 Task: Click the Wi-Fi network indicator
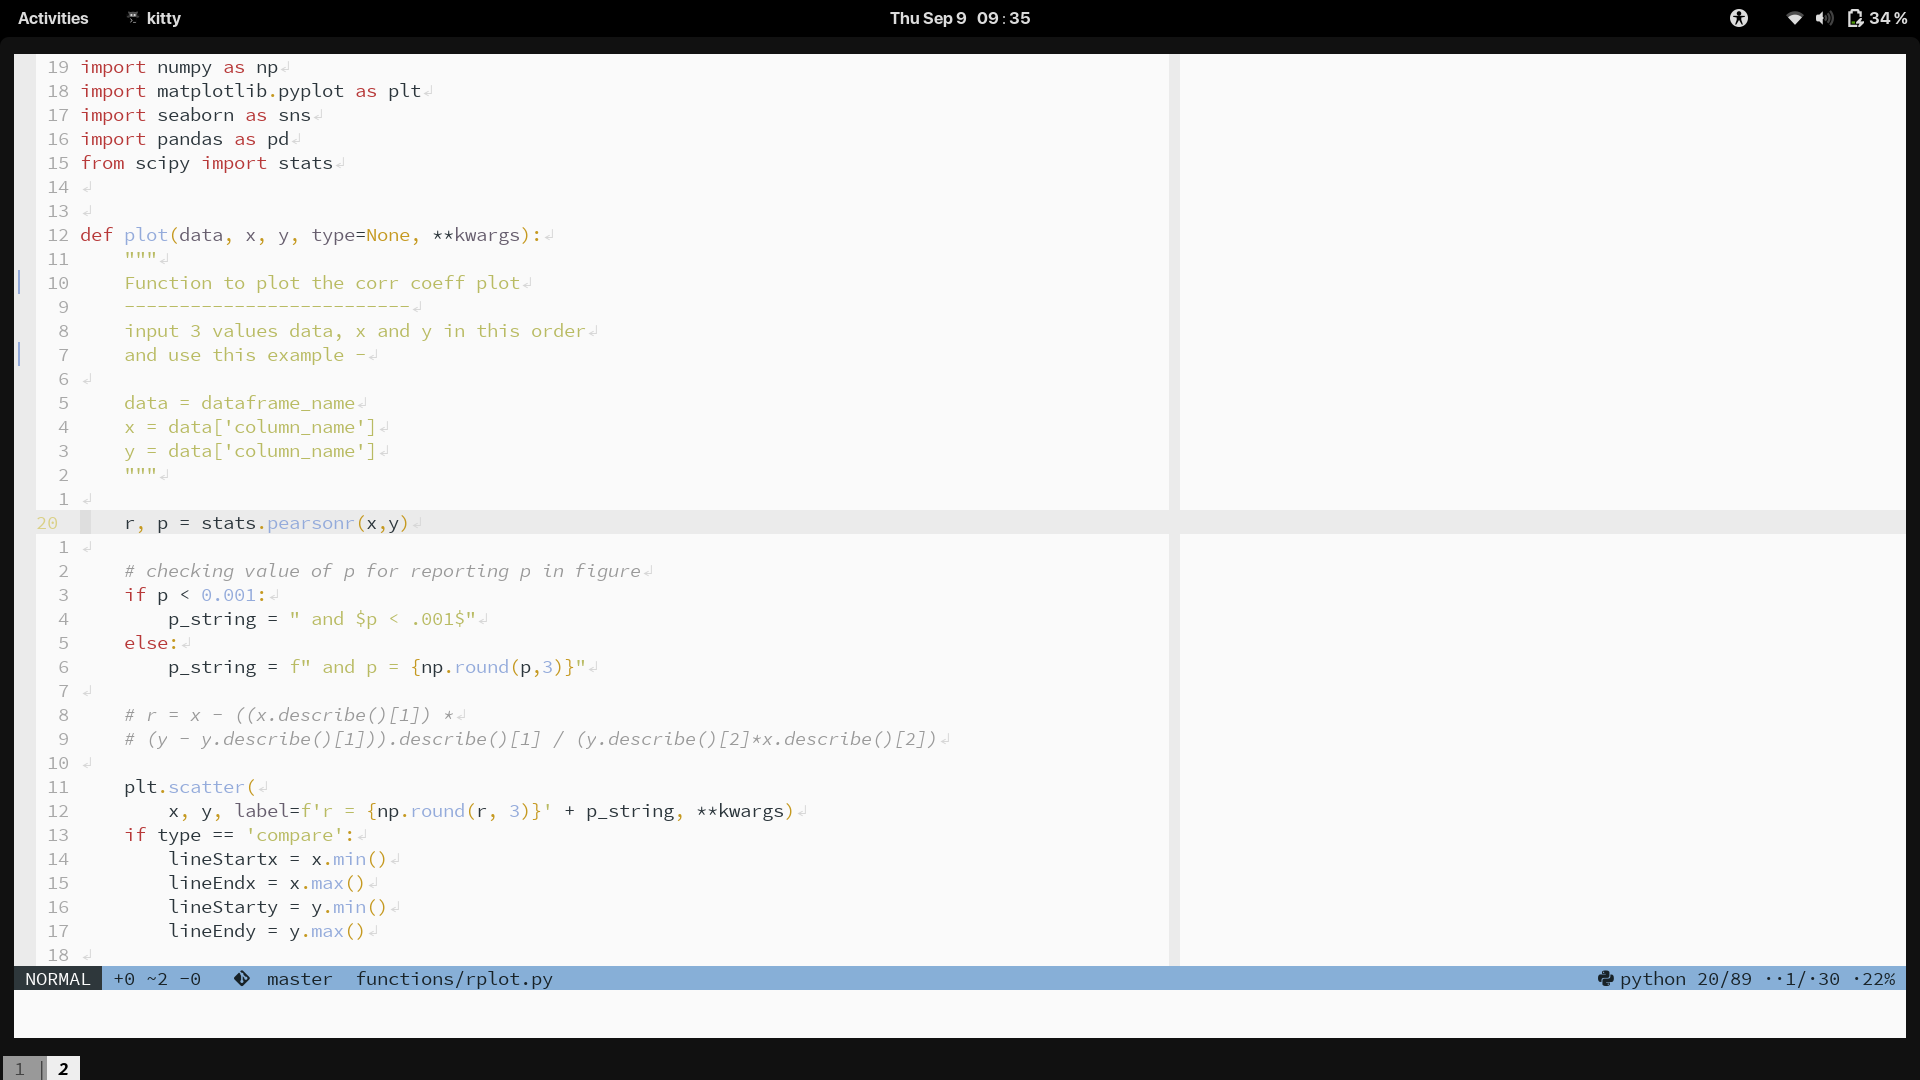point(1794,18)
